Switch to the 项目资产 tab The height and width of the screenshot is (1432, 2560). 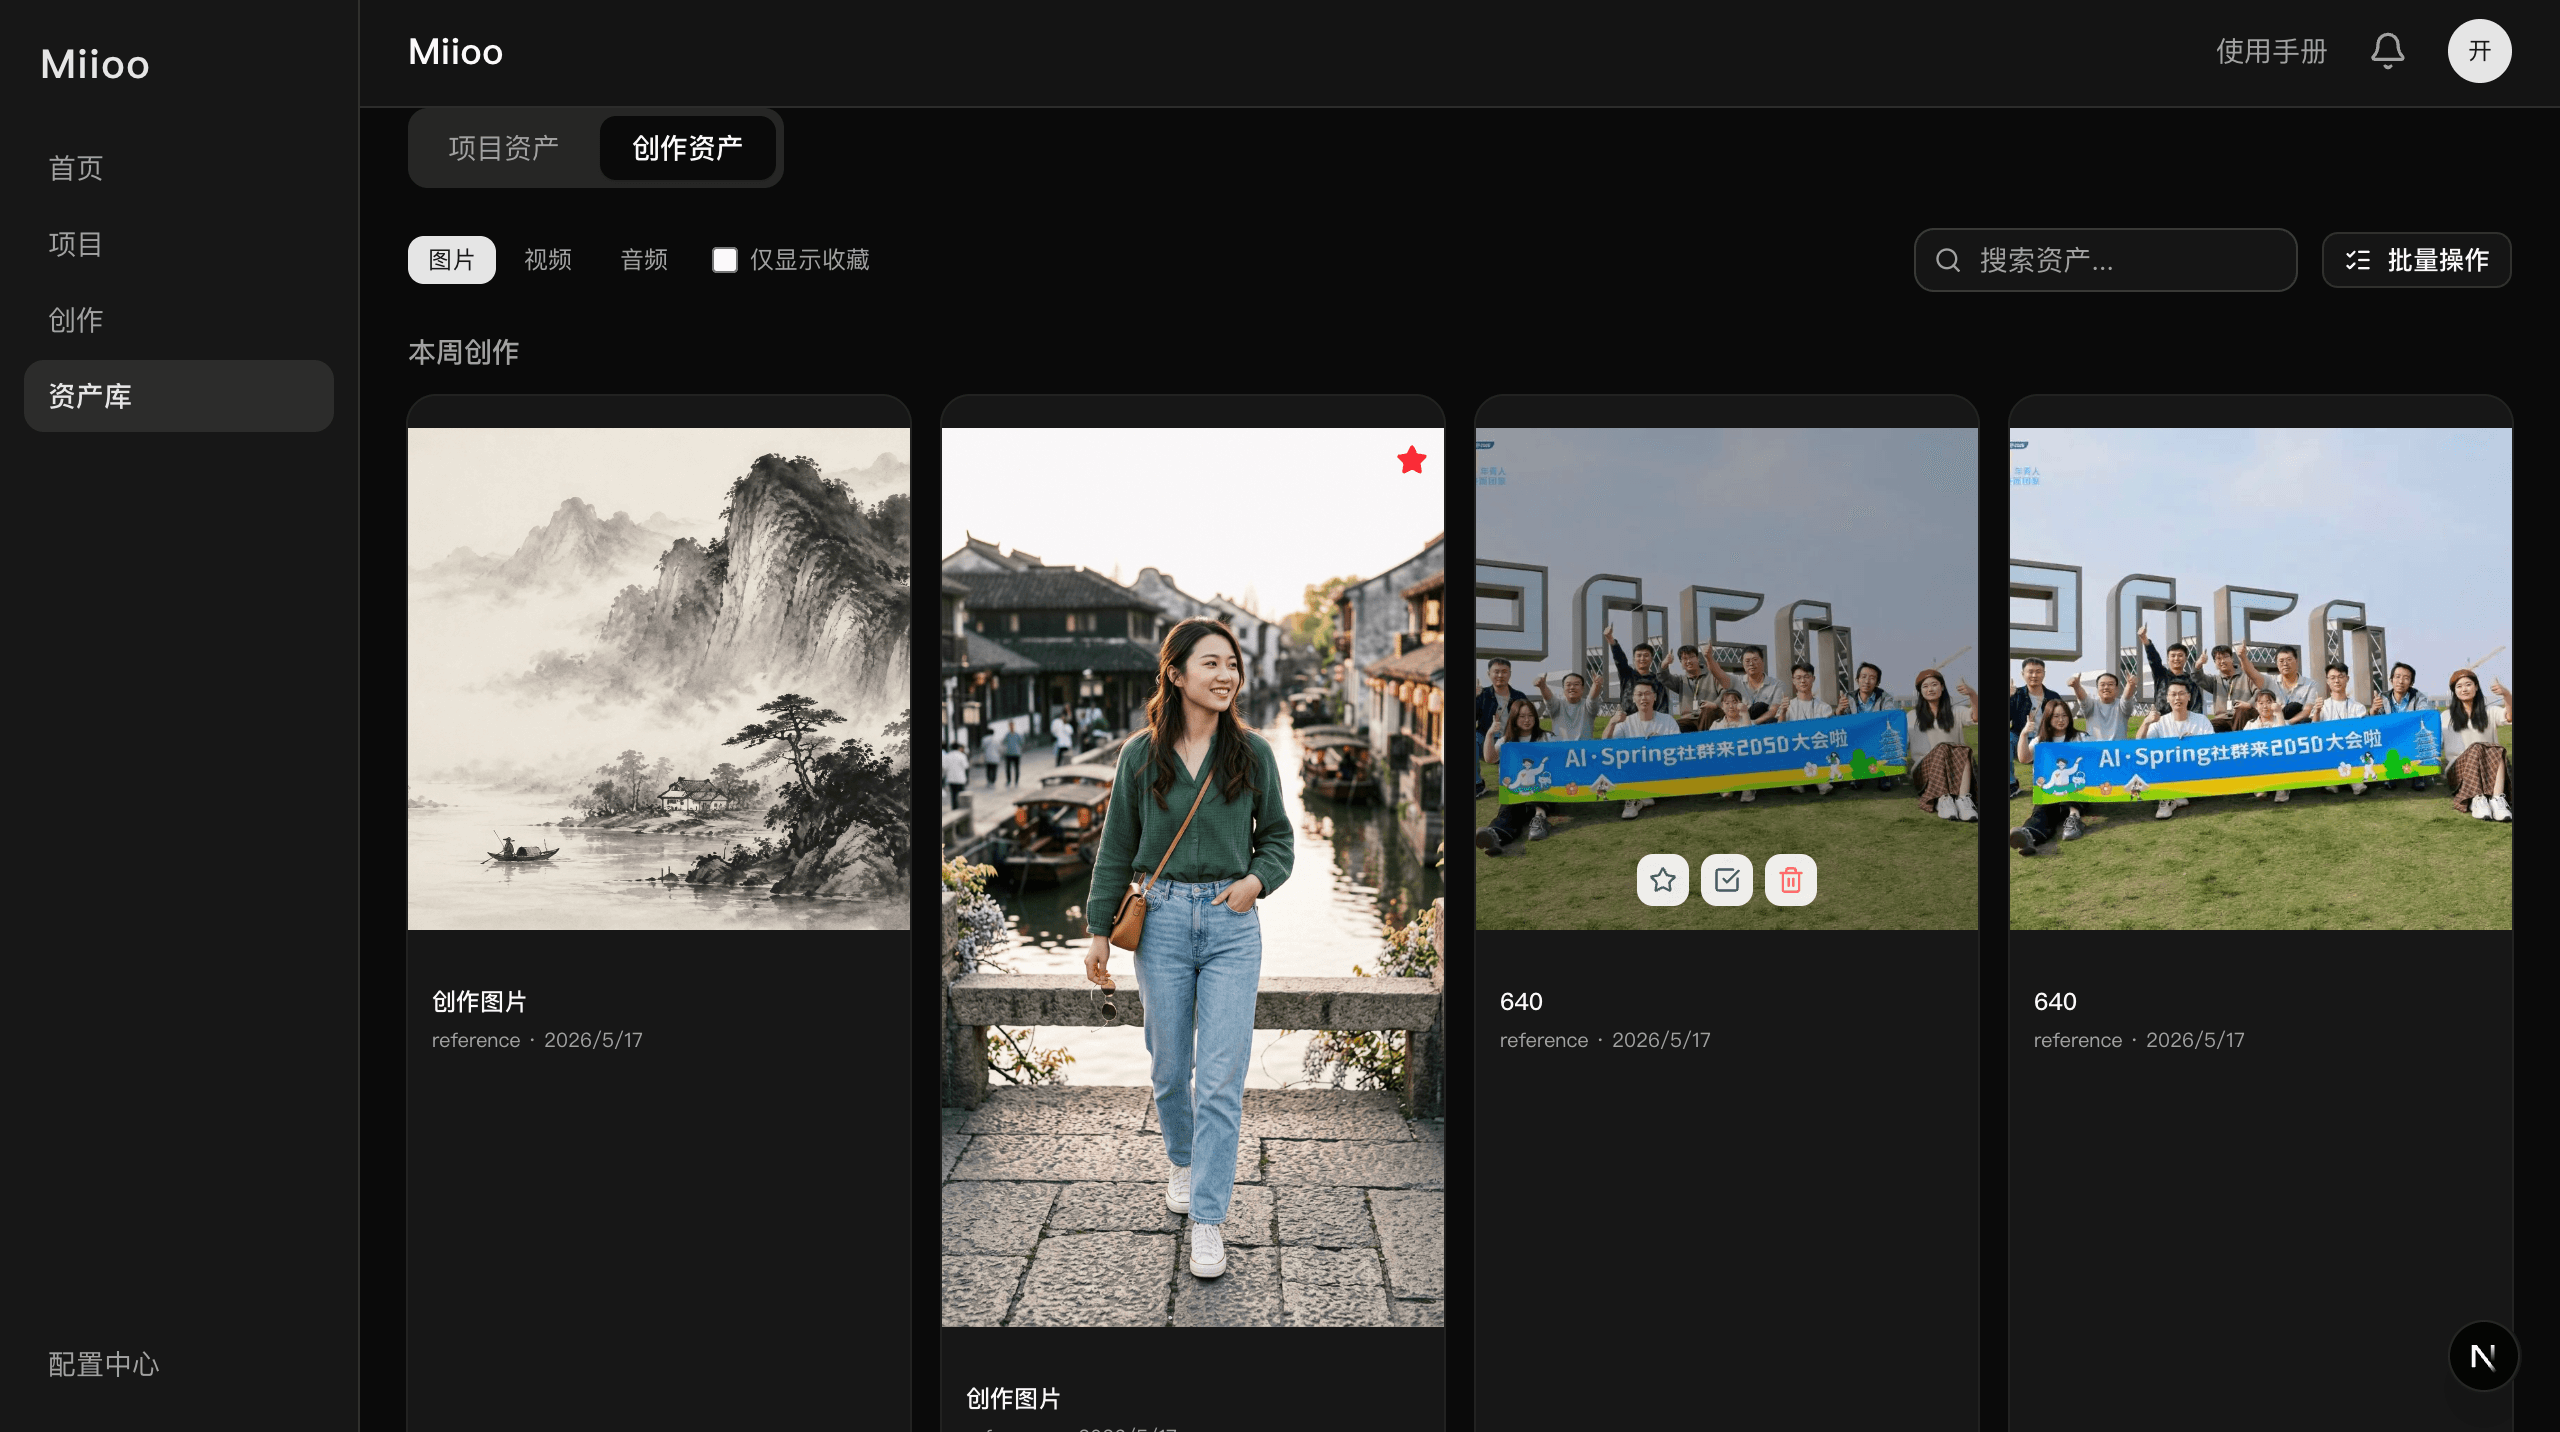[x=503, y=148]
